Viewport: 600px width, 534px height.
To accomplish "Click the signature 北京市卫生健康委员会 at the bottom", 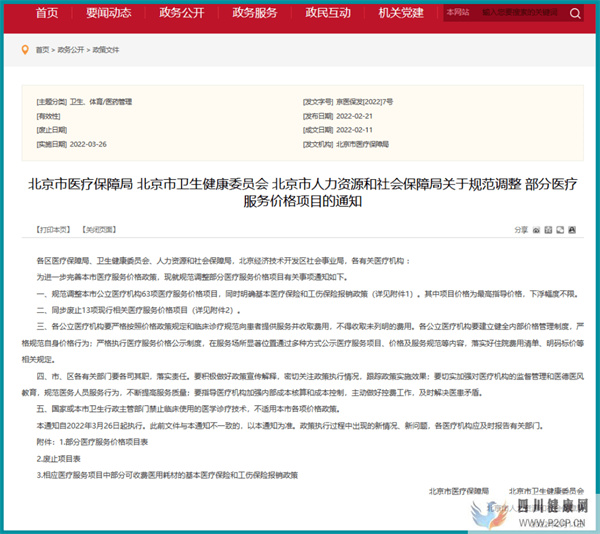I will pos(546,491).
